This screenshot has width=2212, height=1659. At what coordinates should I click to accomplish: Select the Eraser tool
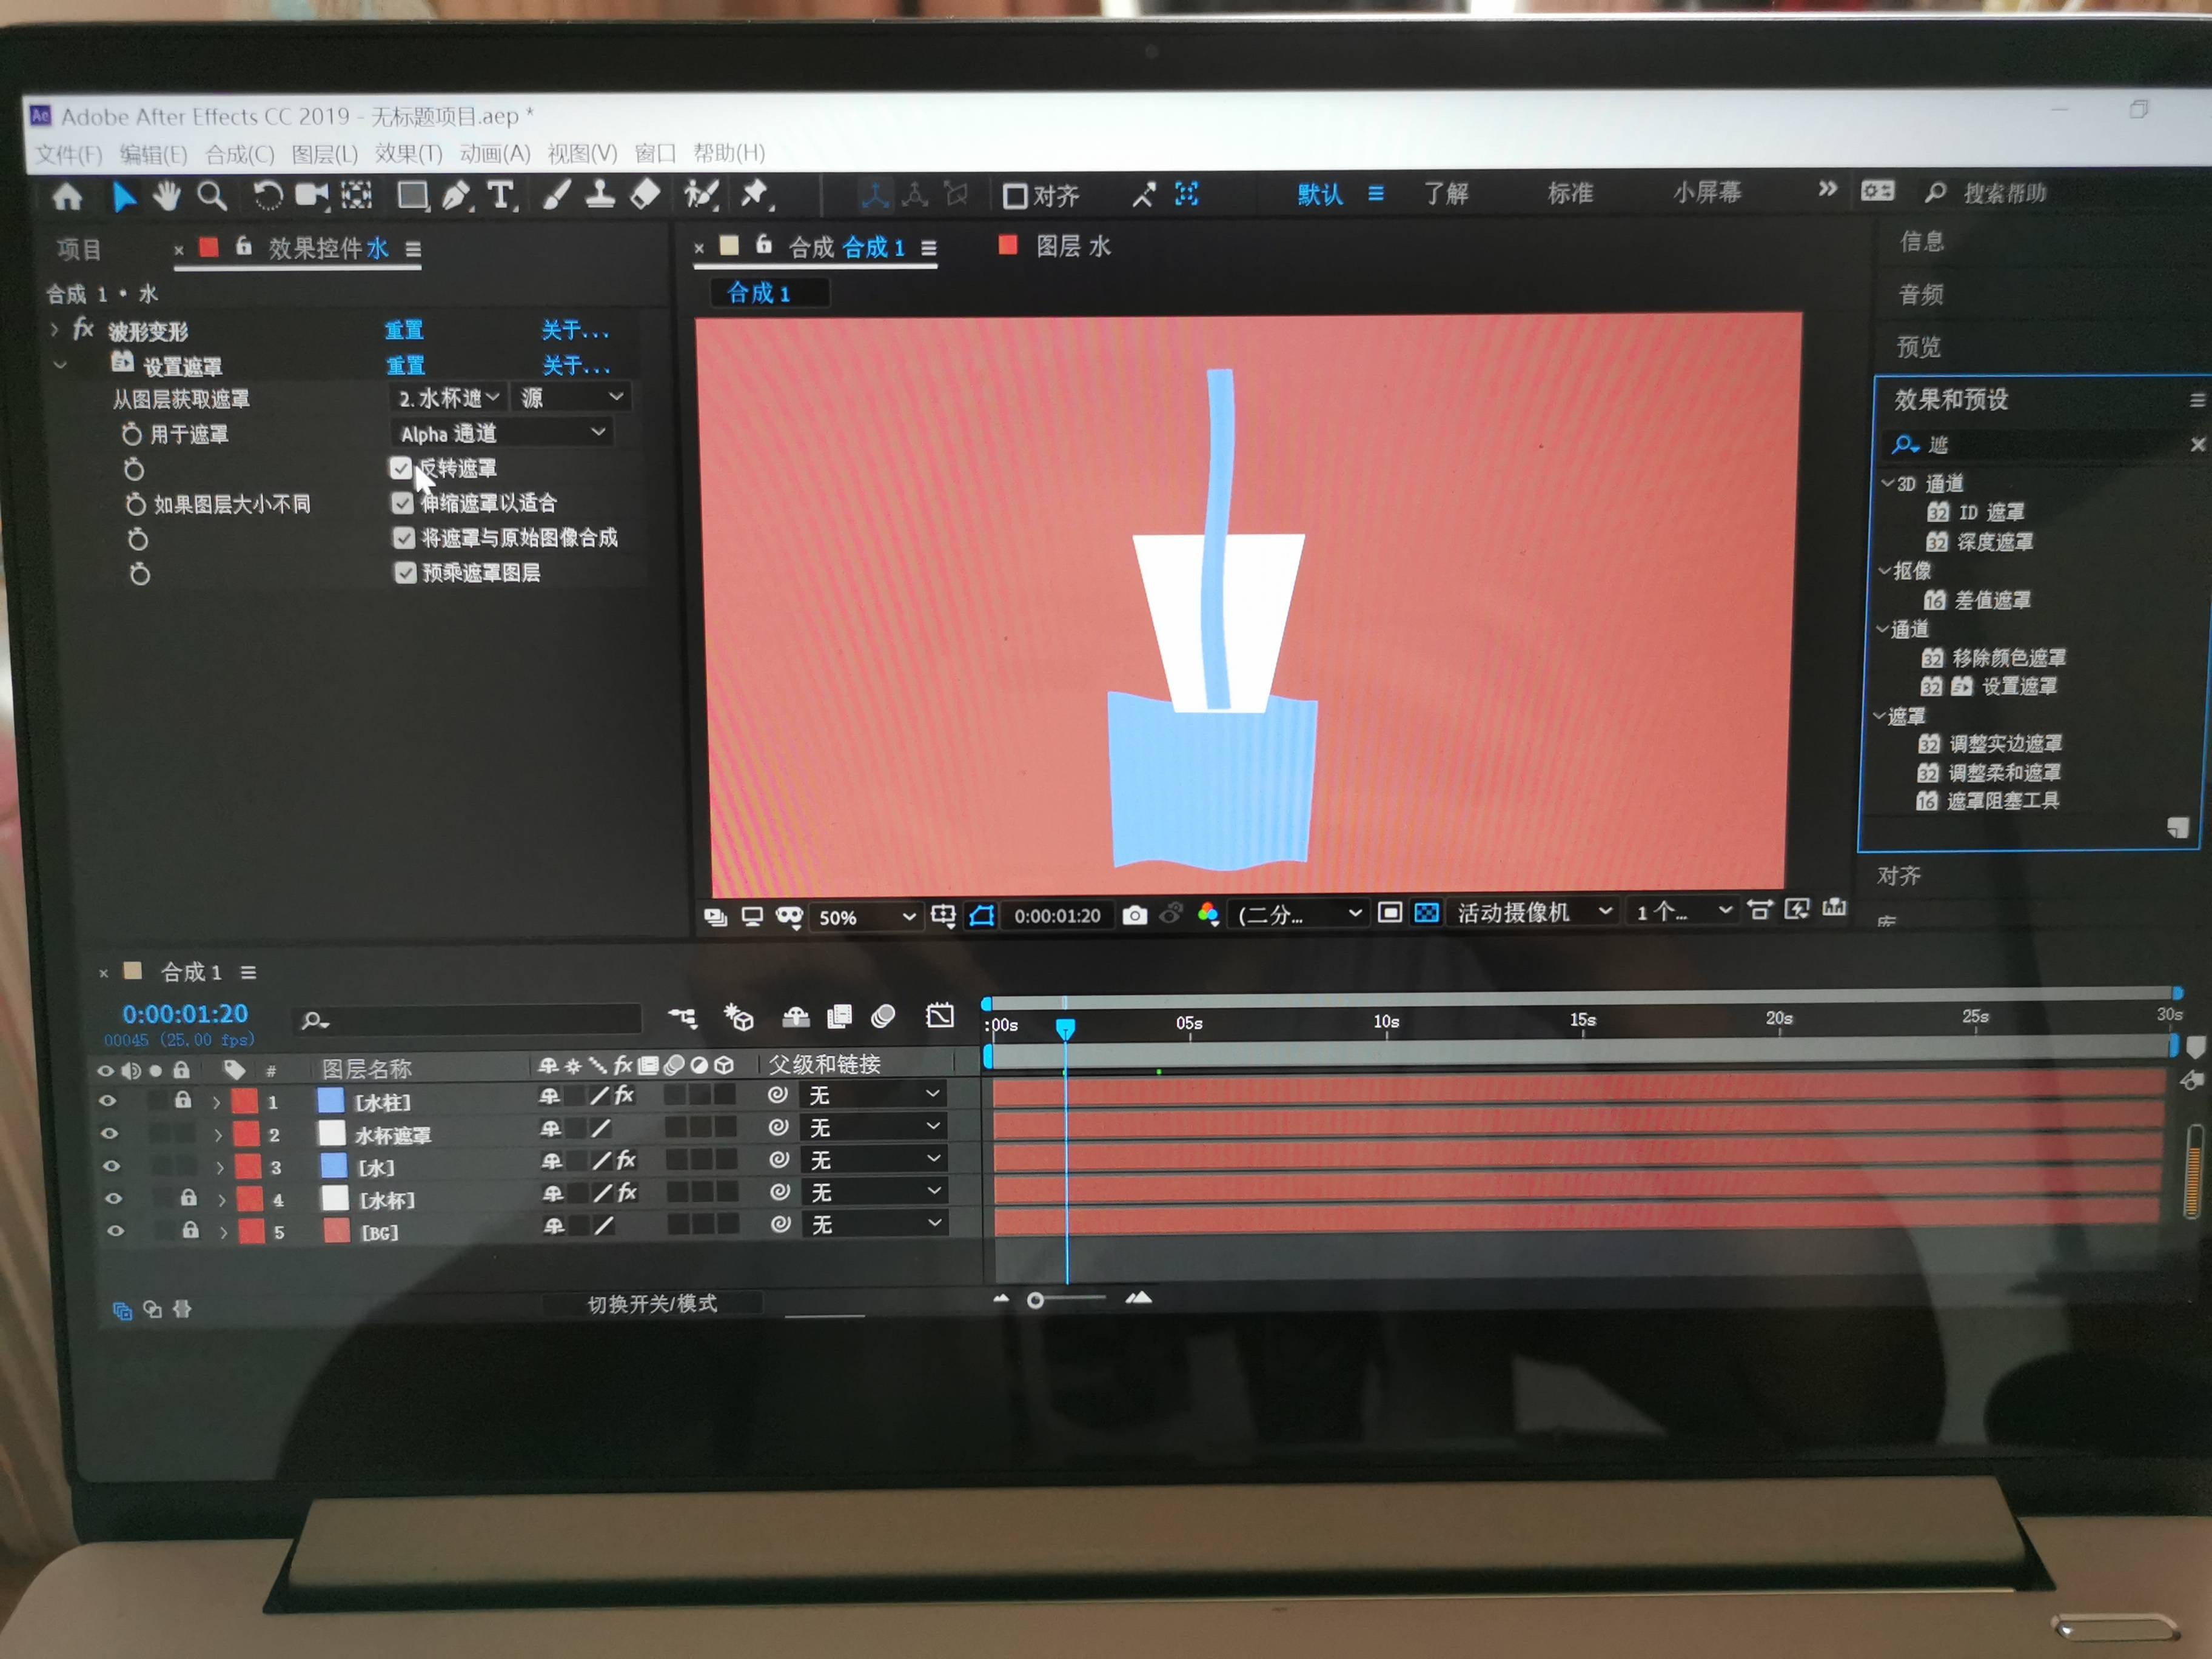pos(645,194)
